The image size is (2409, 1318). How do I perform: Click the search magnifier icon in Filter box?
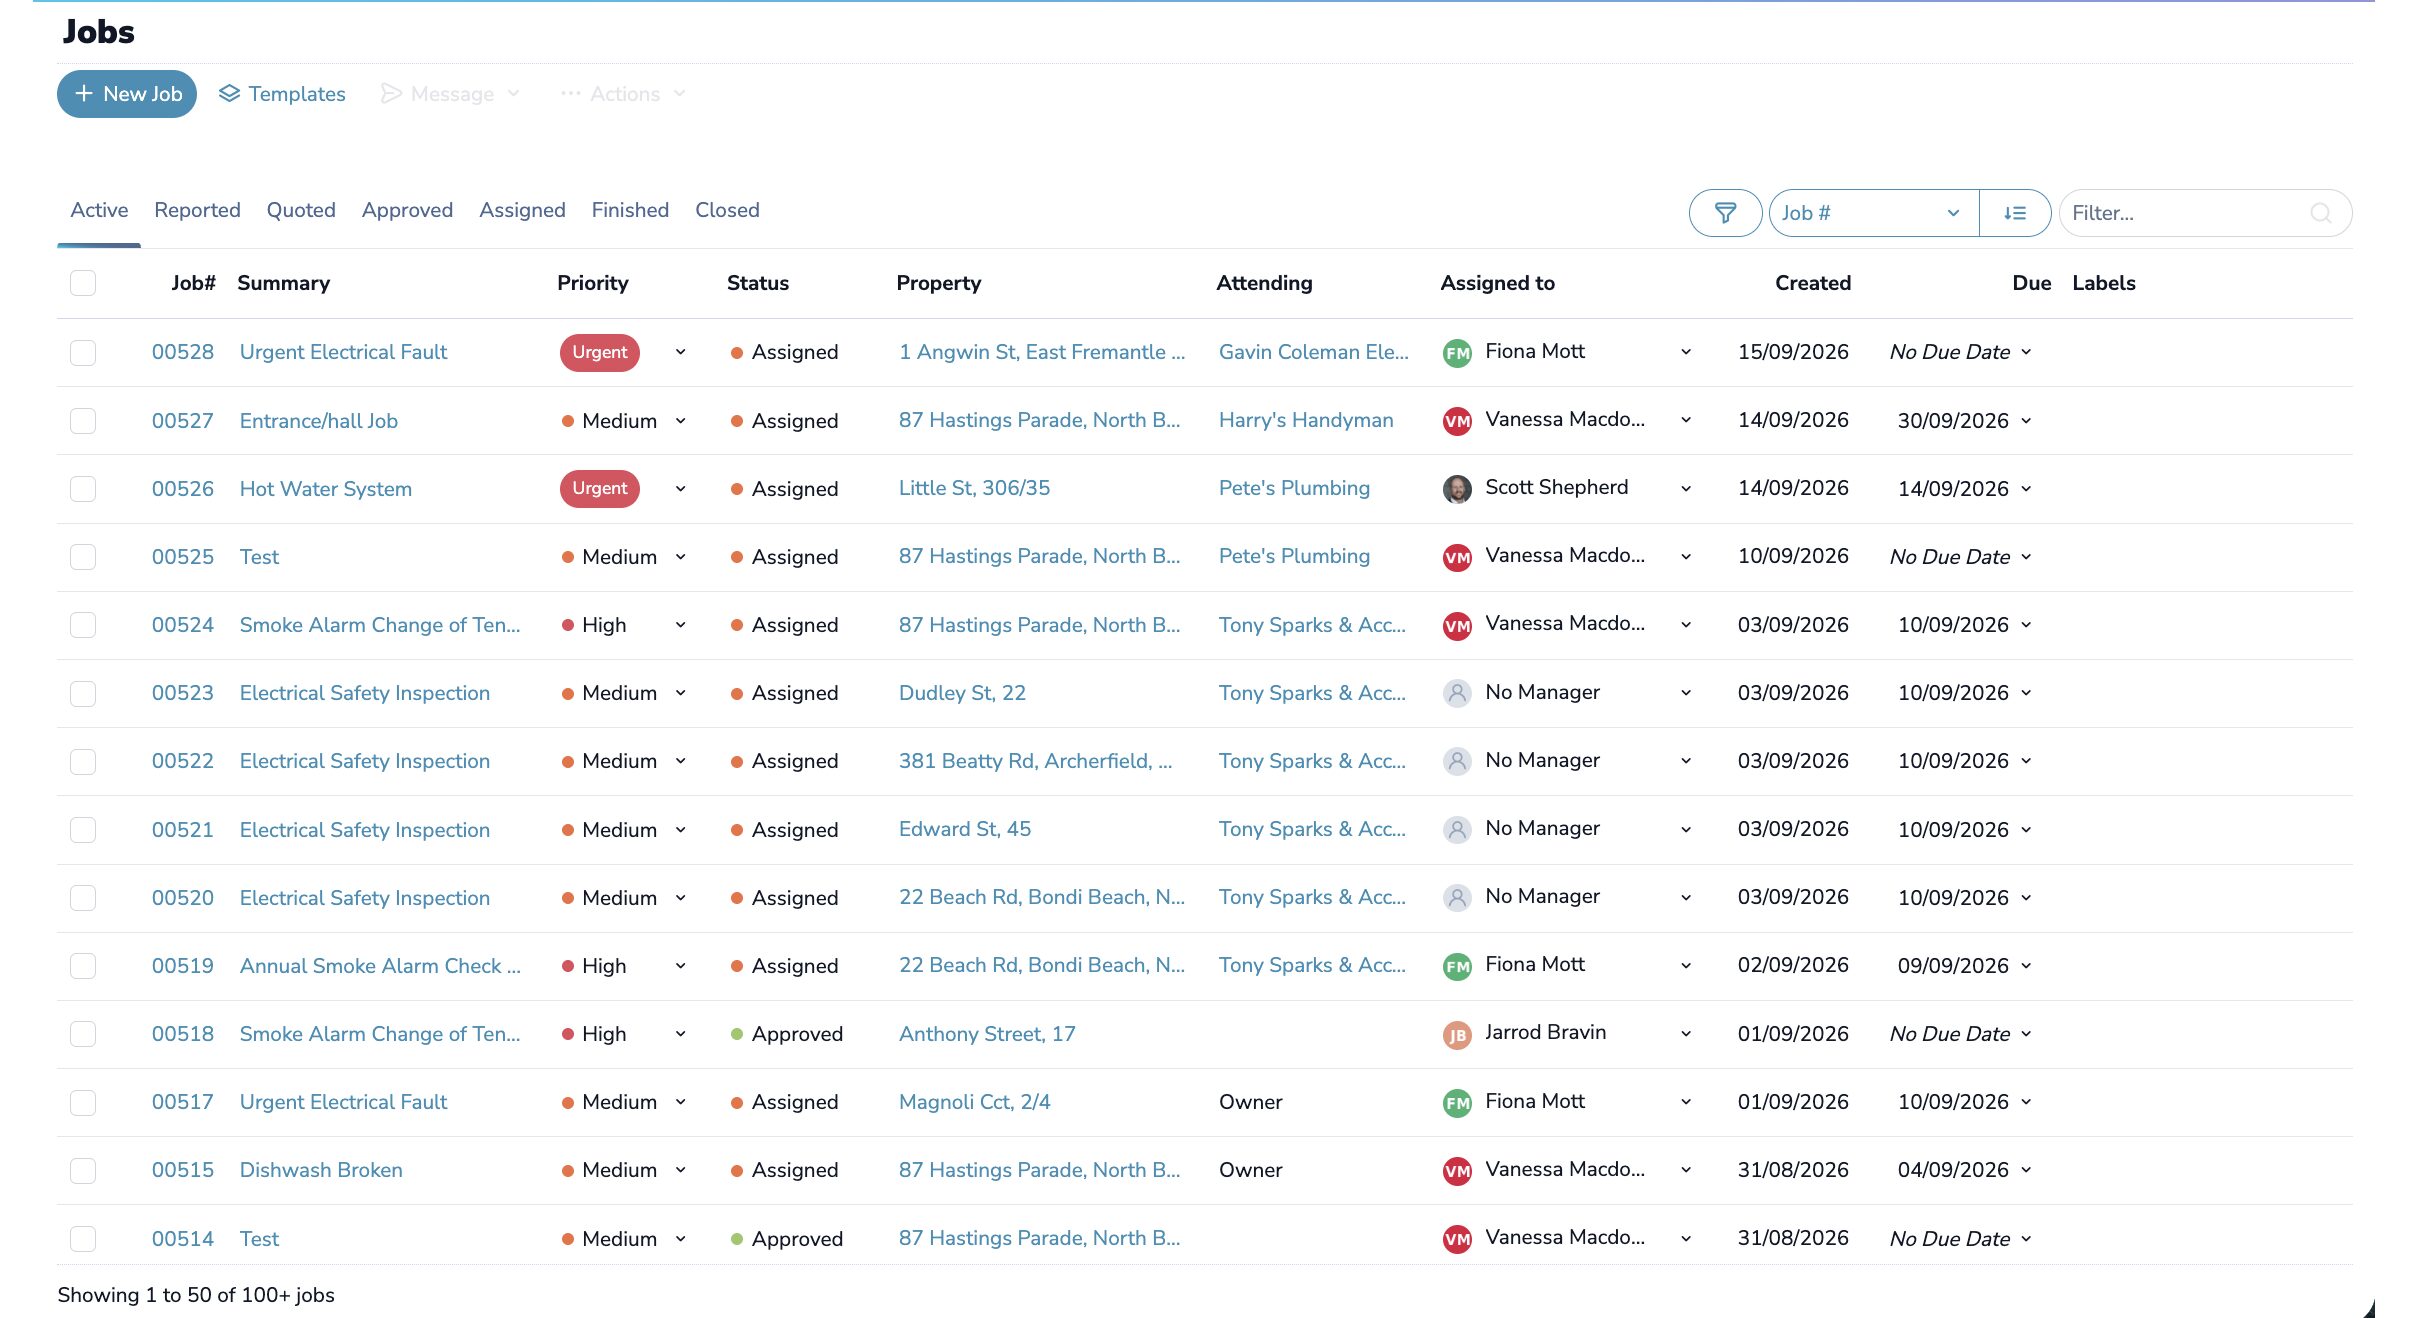click(2321, 213)
